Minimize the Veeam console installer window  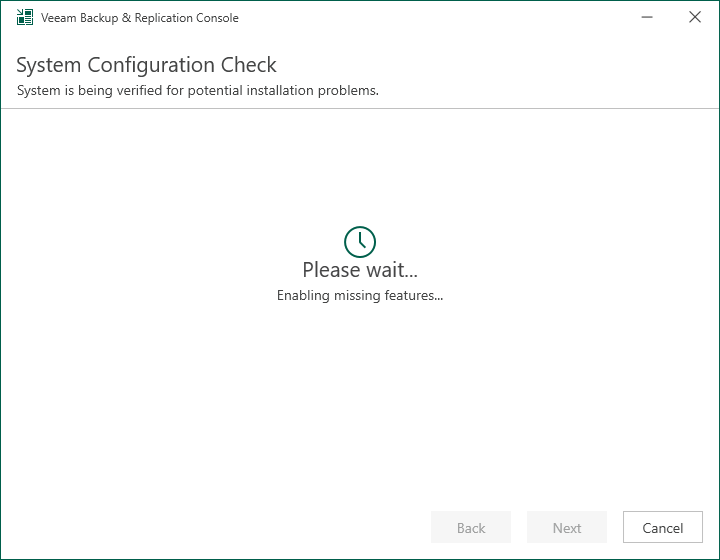pos(647,17)
